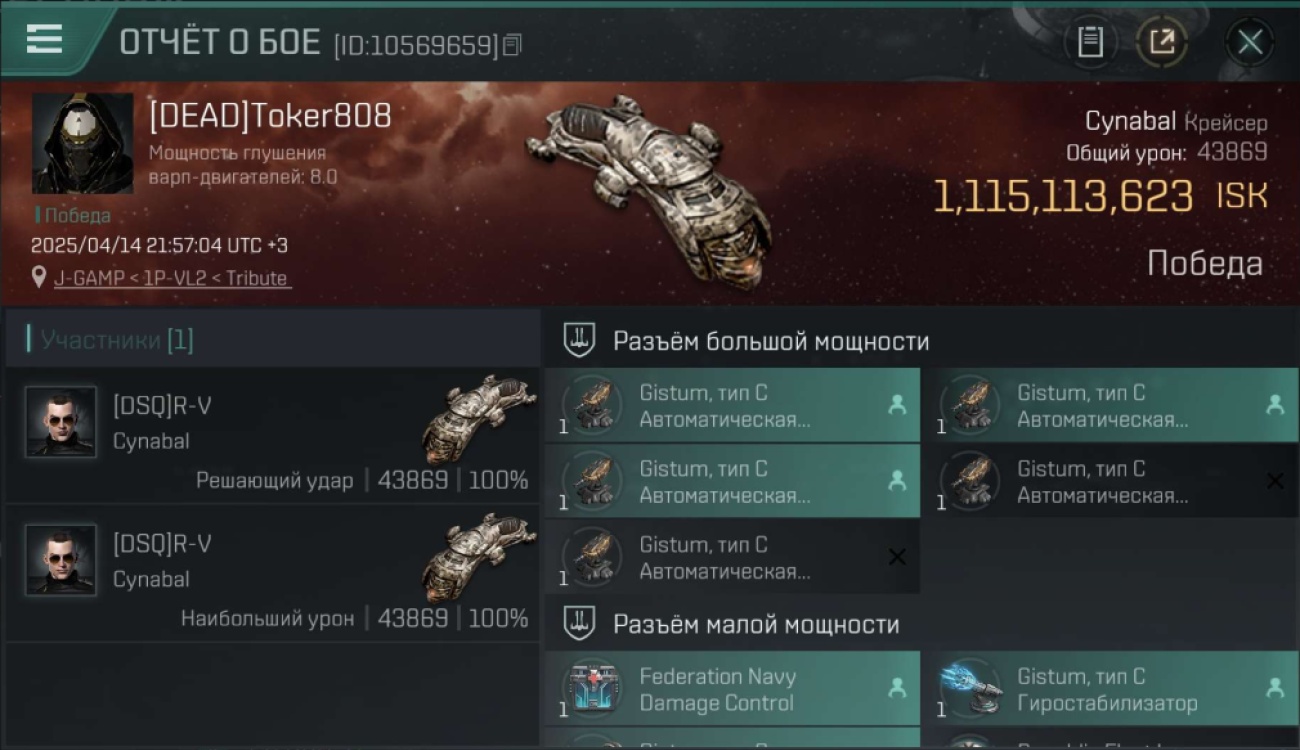Click X mark on right-column Gistum autocannon
The height and width of the screenshot is (750, 1300).
coord(1275,481)
